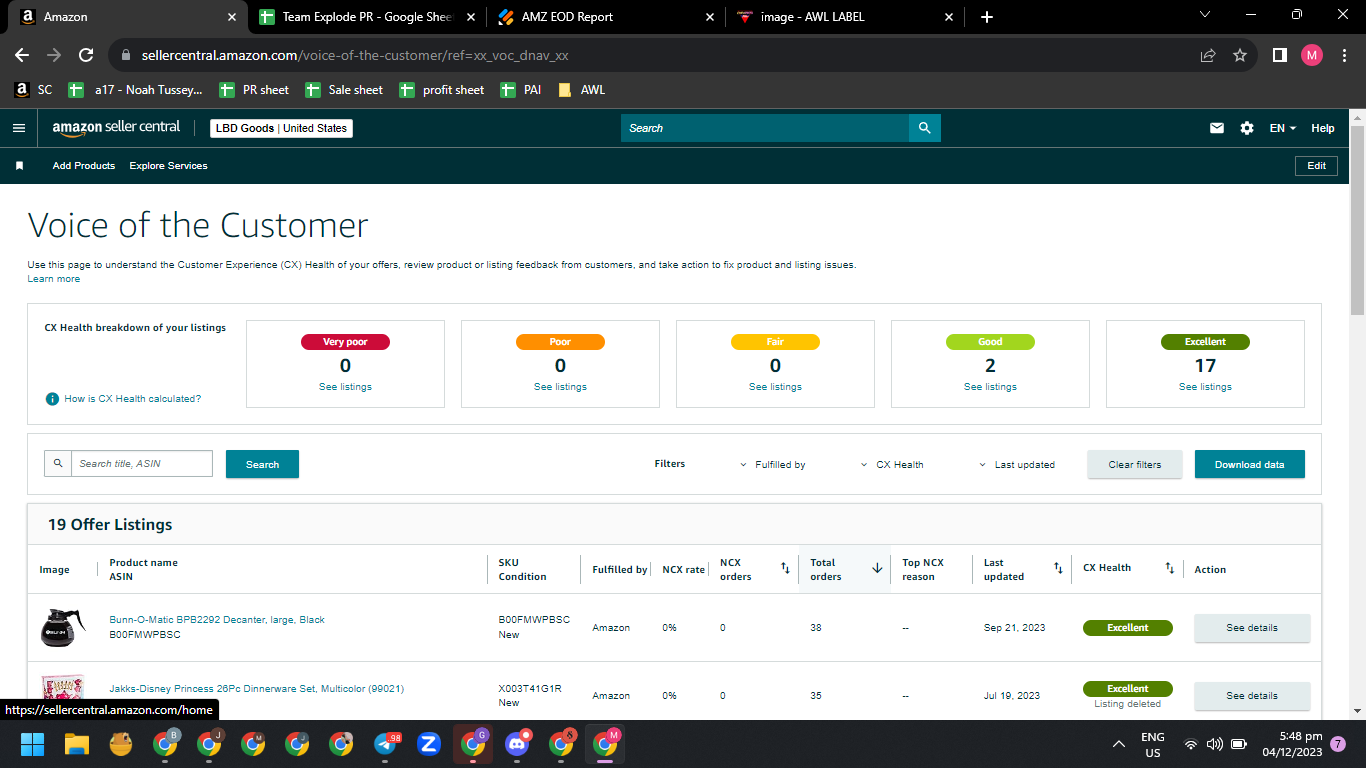
Task: Expand the CX Health filter dropdown
Action: tap(892, 465)
